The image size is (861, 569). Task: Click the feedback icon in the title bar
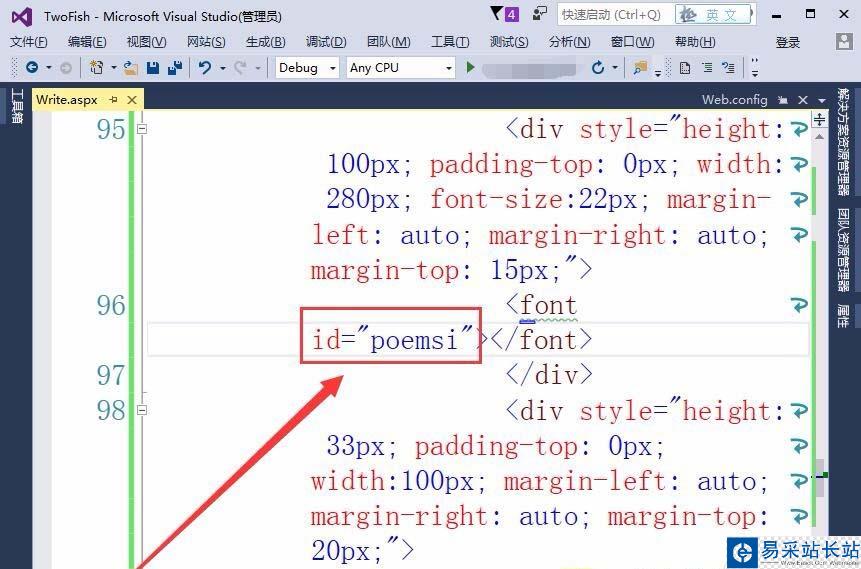[540, 14]
